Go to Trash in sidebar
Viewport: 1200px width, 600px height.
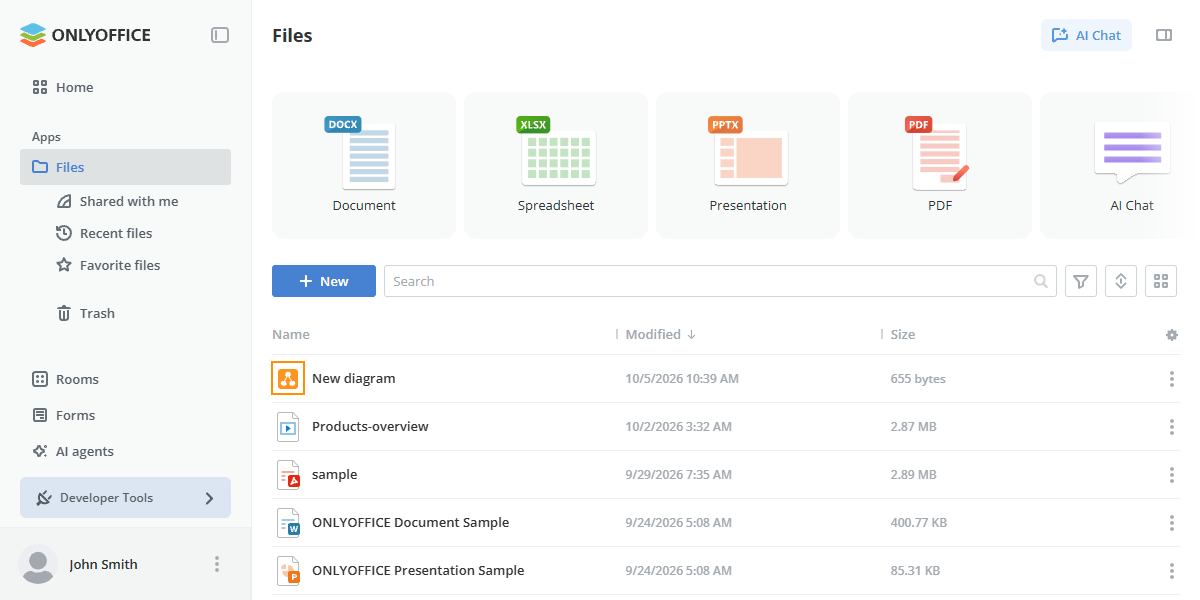click(97, 313)
